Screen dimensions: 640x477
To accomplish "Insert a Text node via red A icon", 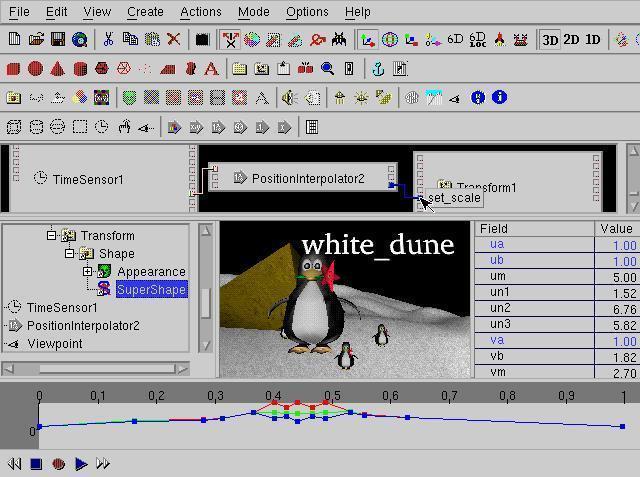I will [211, 69].
